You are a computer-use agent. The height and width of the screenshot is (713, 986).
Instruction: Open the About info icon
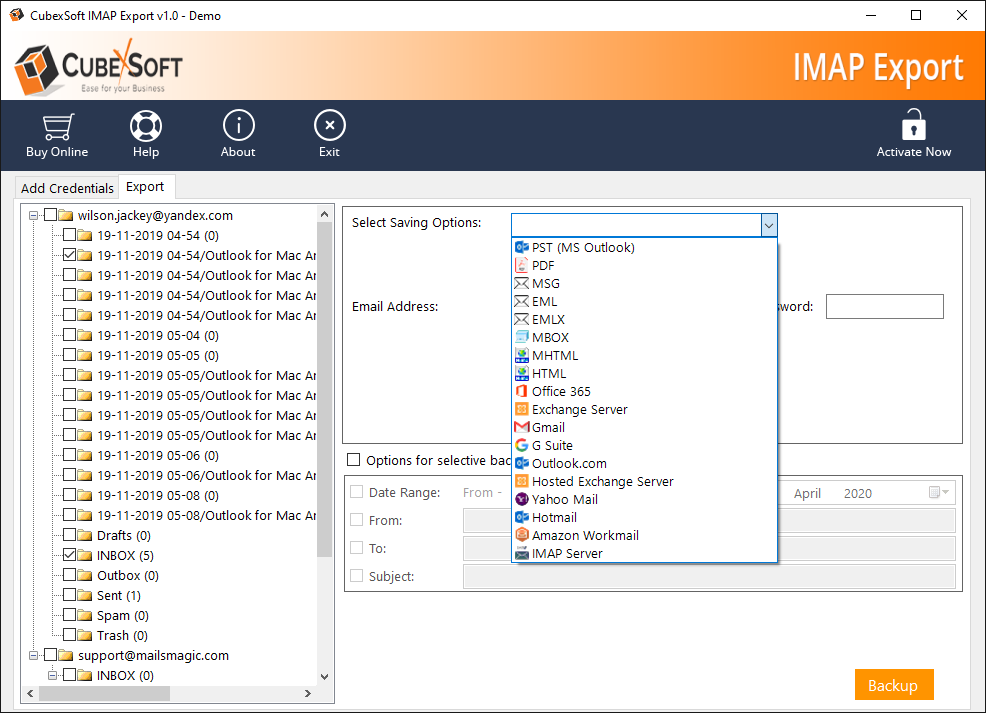point(238,125)
